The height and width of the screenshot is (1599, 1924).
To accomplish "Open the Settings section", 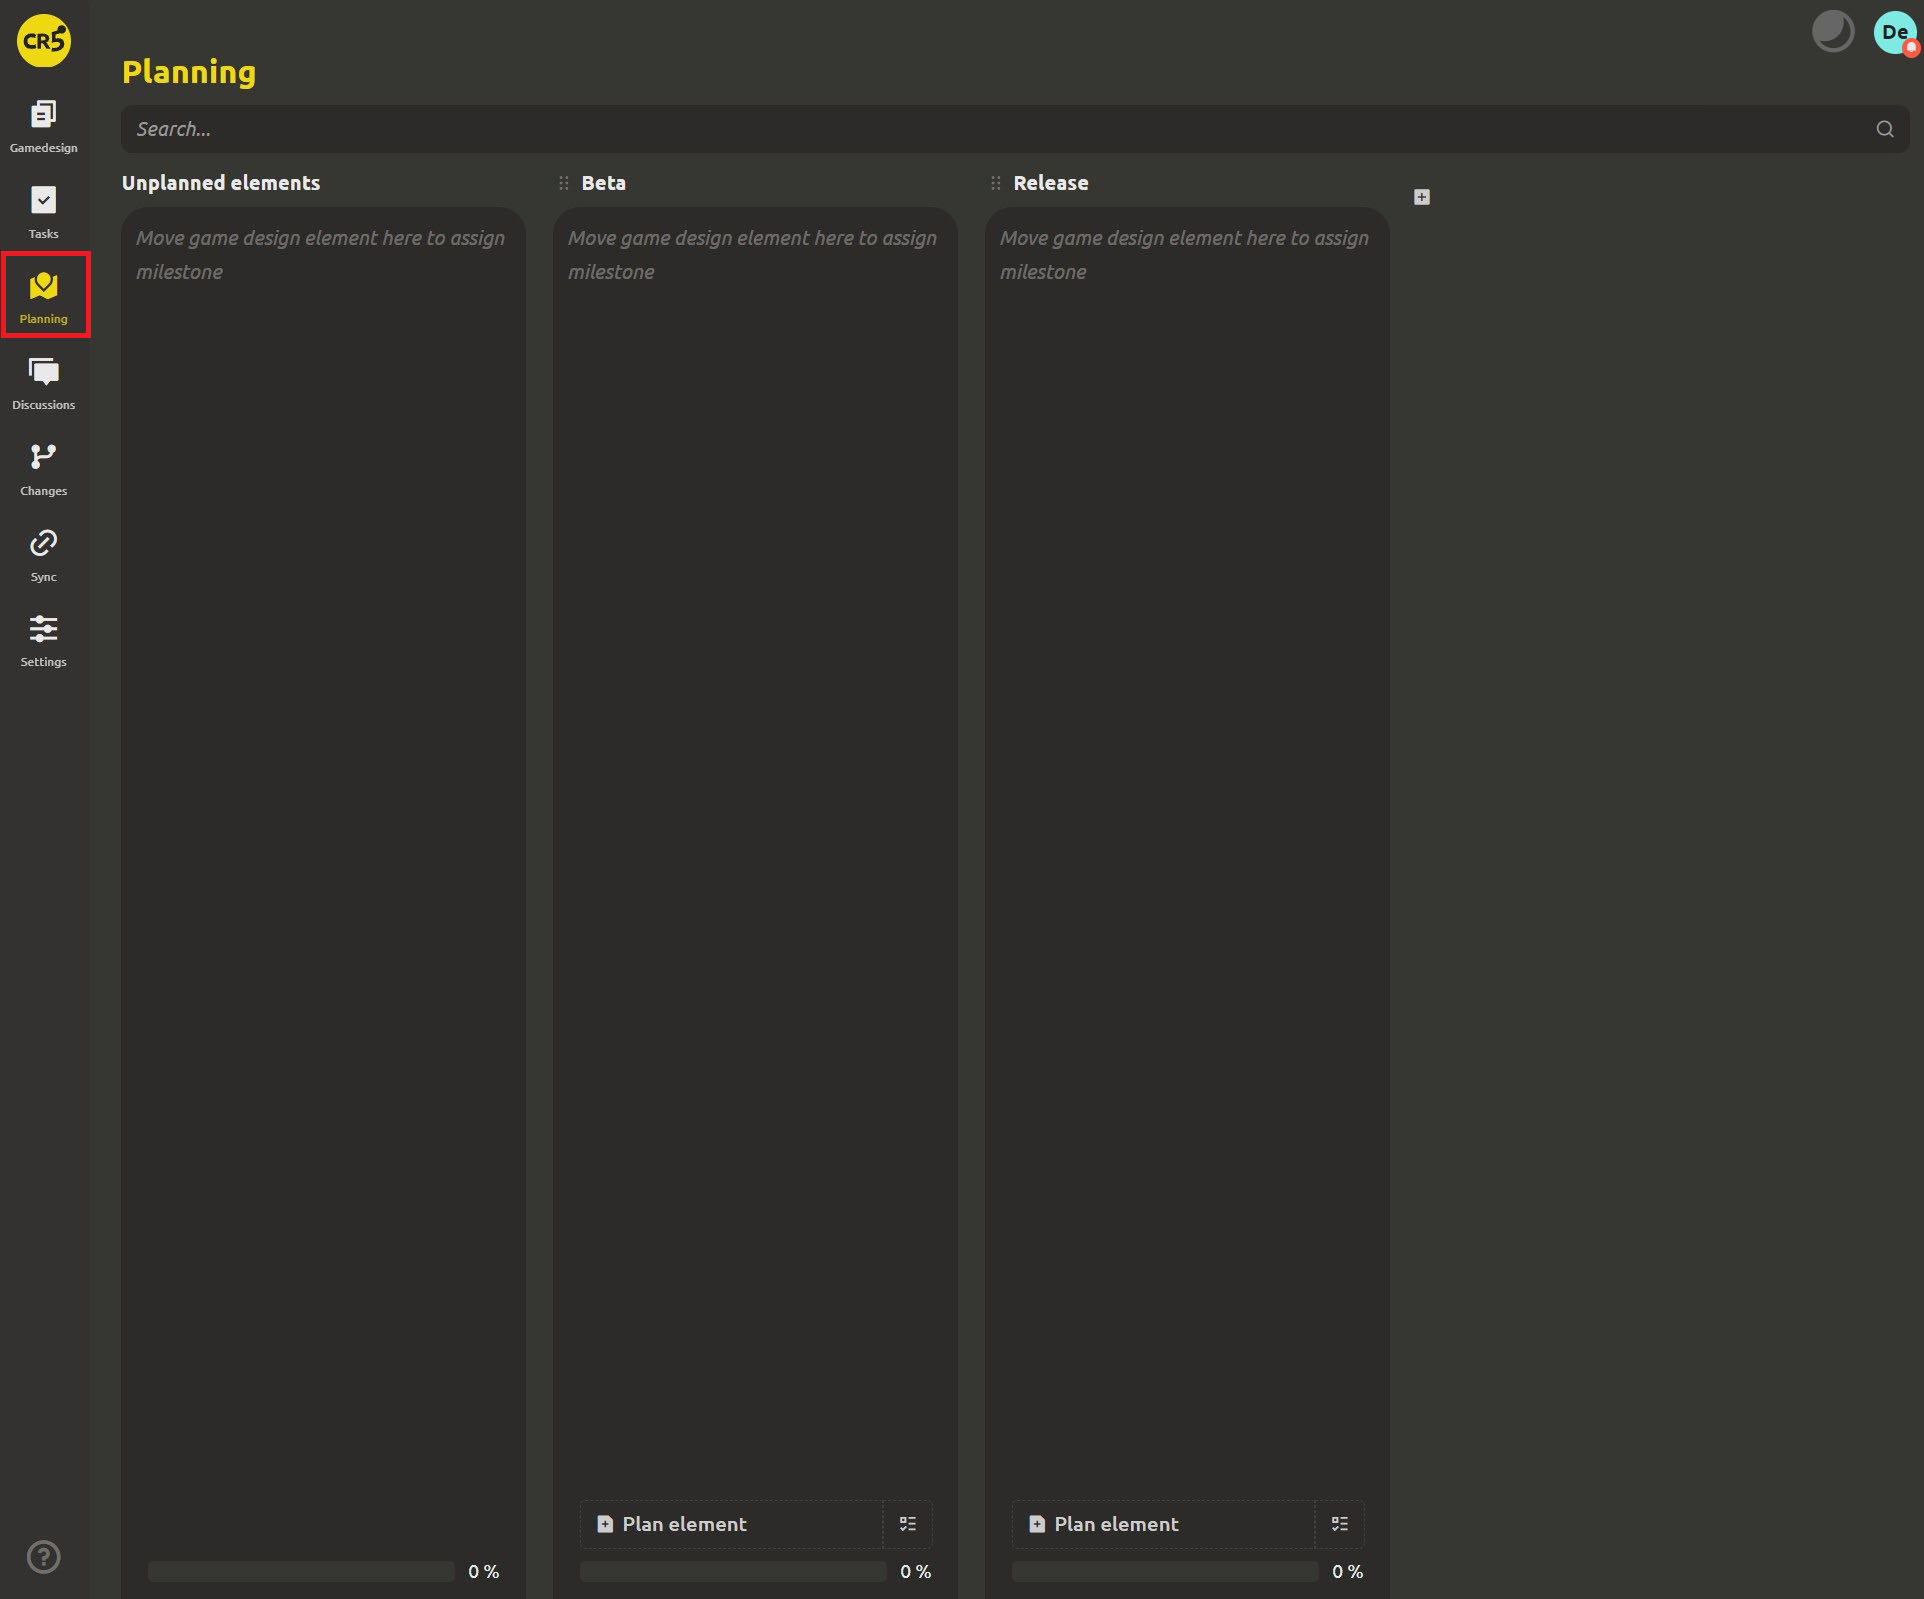I will click(x=44, y=641).
